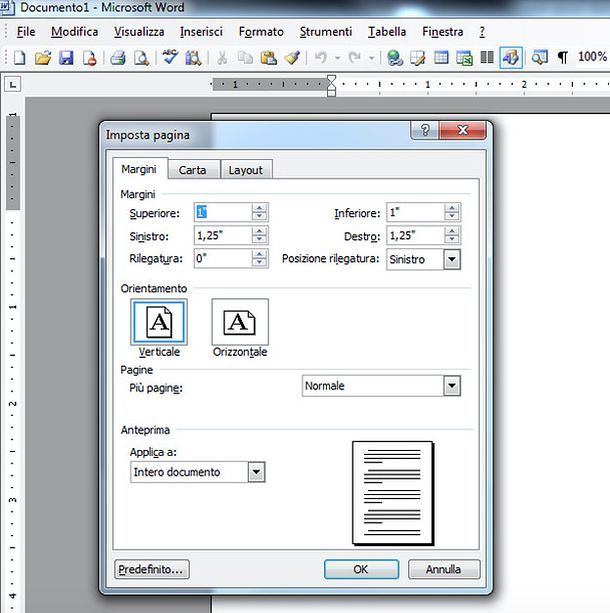The width and height of the screenshot is (610, 613).
Task: Toggle Show/Hide paragraph marks icon
Action: [x=563, y=58]
